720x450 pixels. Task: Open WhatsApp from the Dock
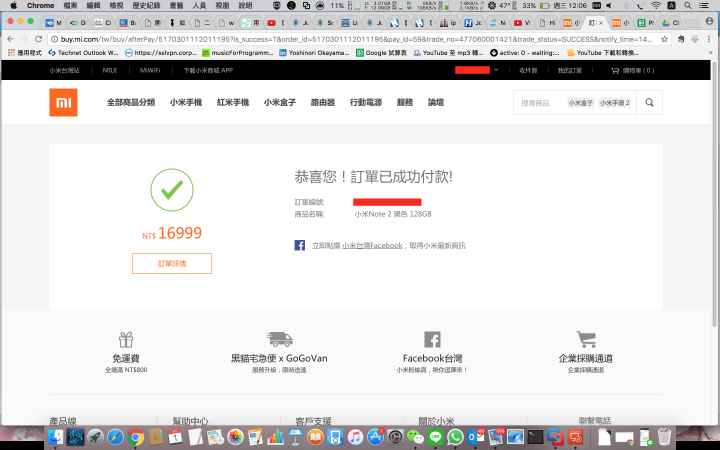[455, 437]
